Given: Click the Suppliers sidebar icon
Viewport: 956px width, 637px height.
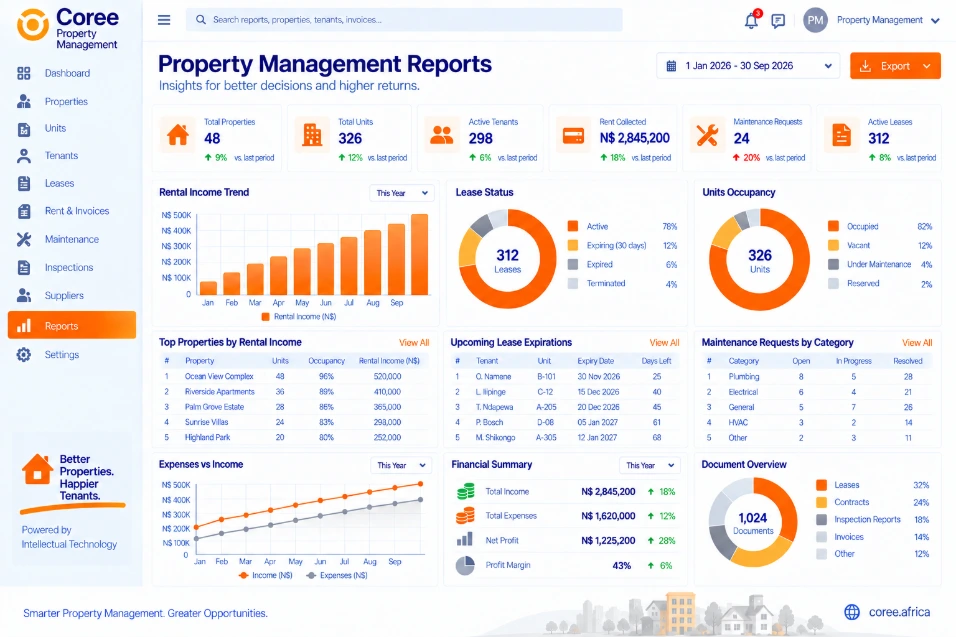Looking at the screenshot, I should [x=24, y=295].
